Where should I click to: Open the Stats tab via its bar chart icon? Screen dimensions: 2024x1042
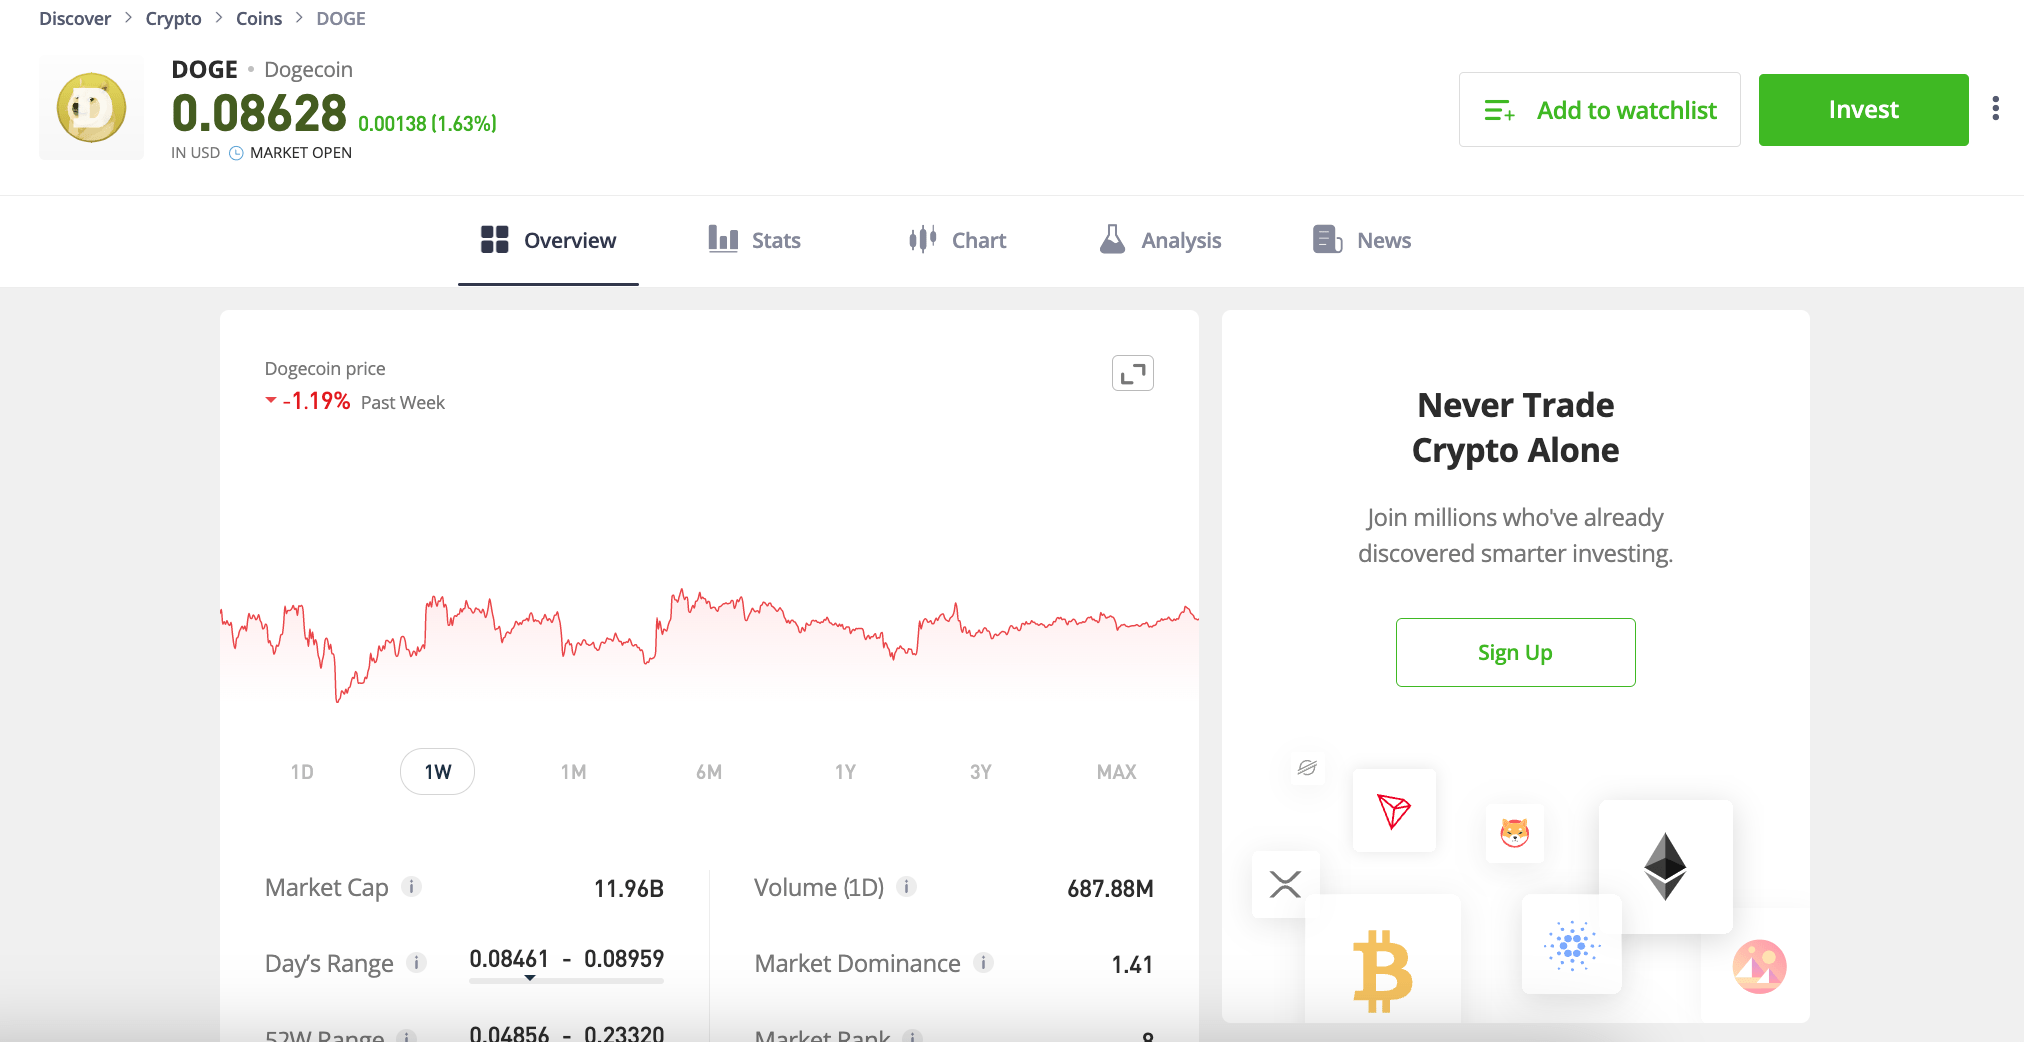tap(723, 239)
